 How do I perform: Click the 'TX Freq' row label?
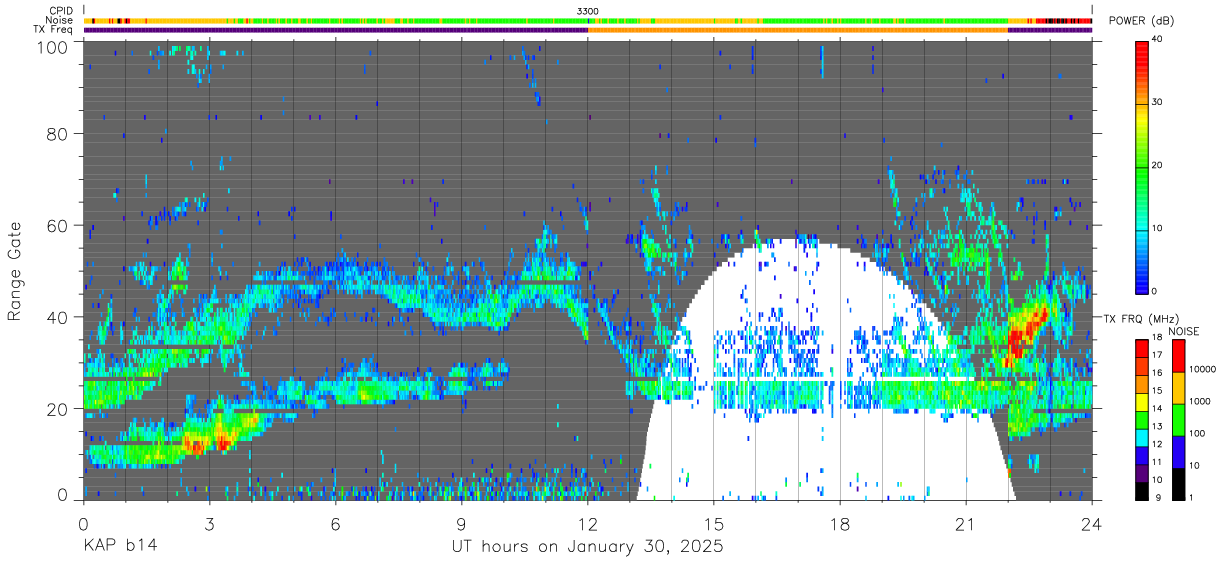pyautogui.click(x=54, y=30)
